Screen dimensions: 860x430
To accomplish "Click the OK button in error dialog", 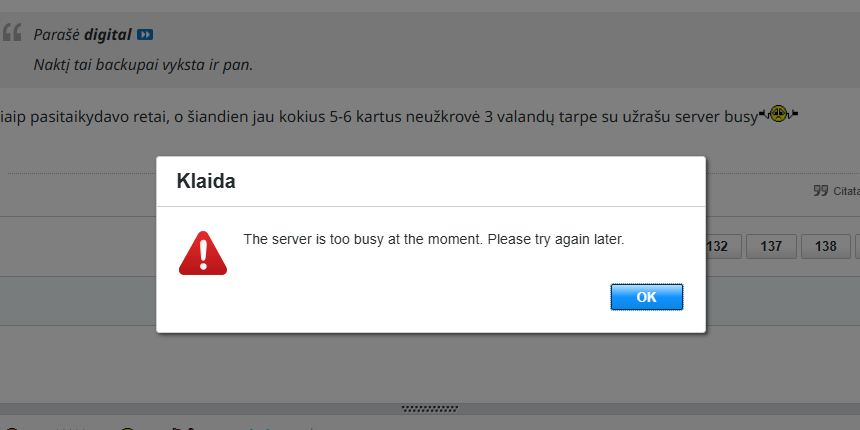I will 647,297.
